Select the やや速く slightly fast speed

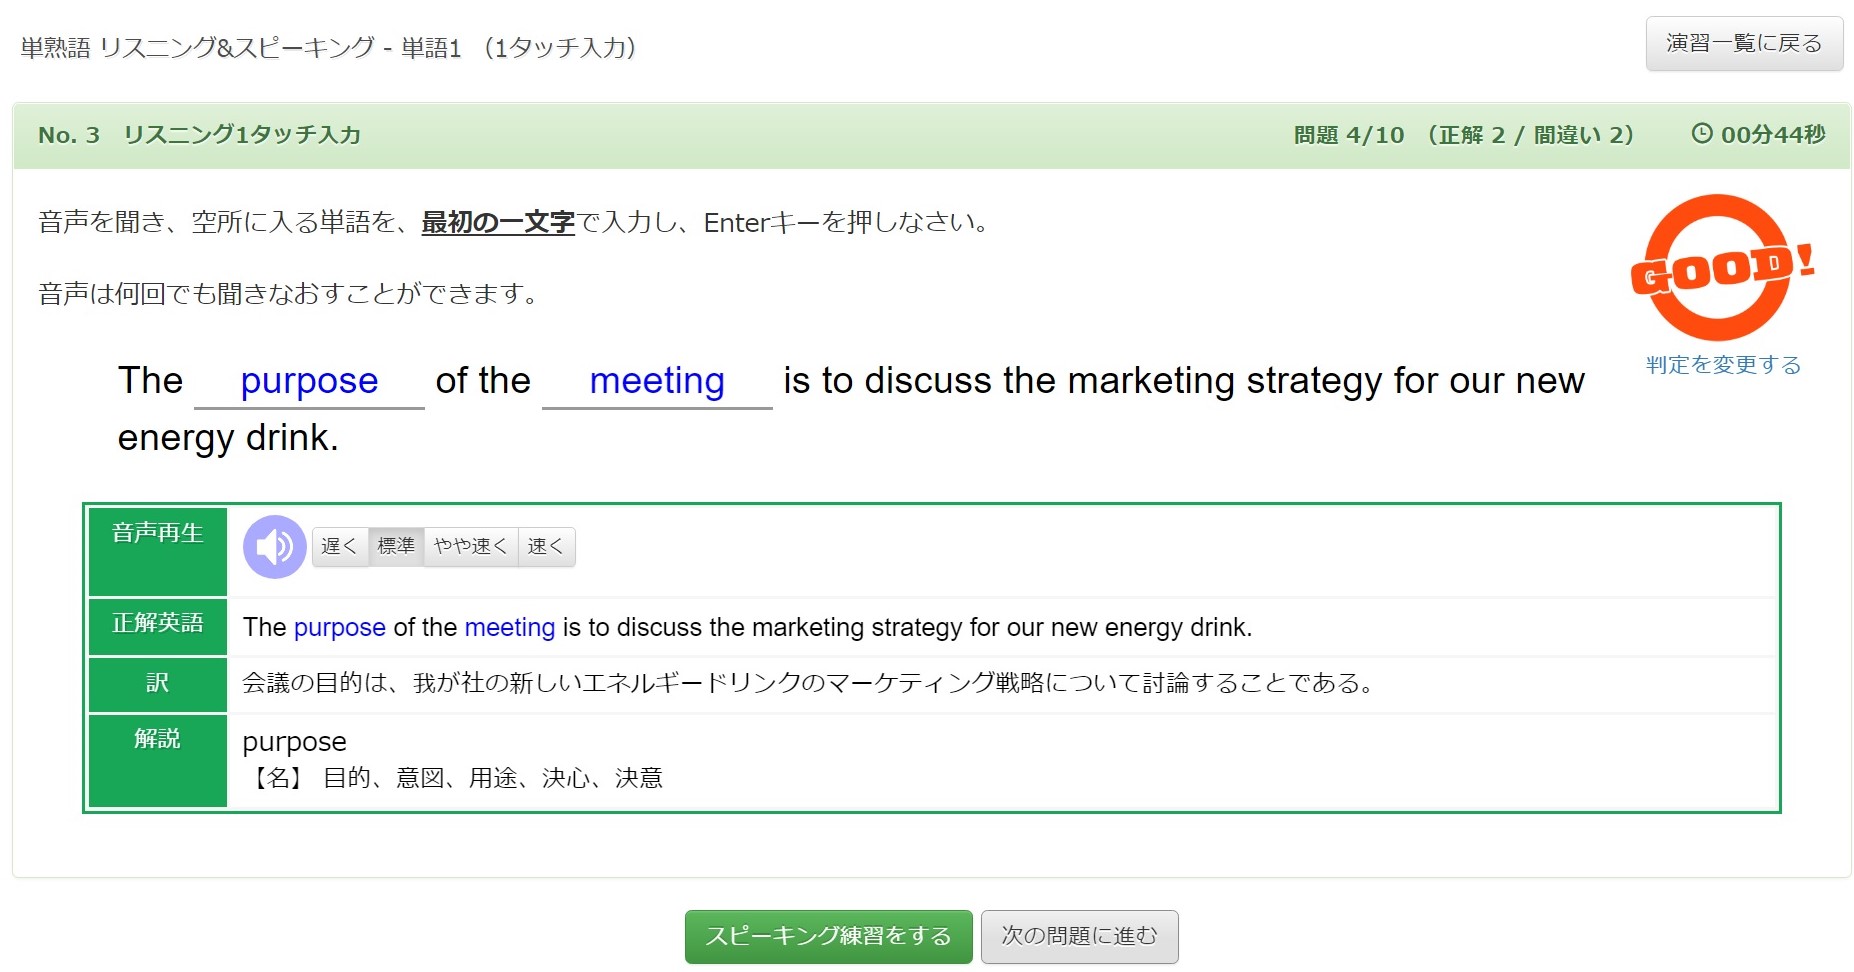[471, 547]
